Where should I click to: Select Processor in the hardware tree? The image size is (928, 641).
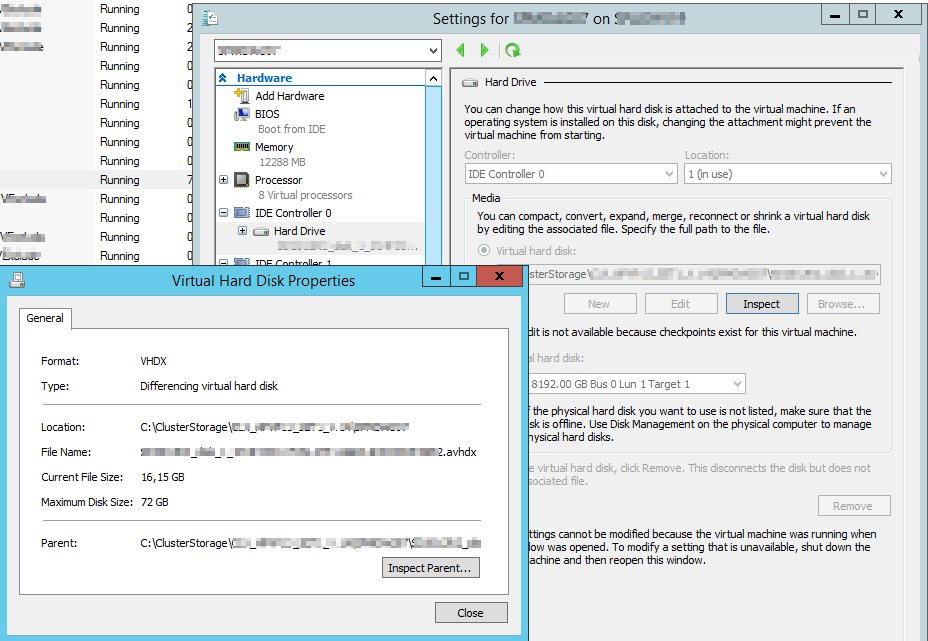pos(278,180)
